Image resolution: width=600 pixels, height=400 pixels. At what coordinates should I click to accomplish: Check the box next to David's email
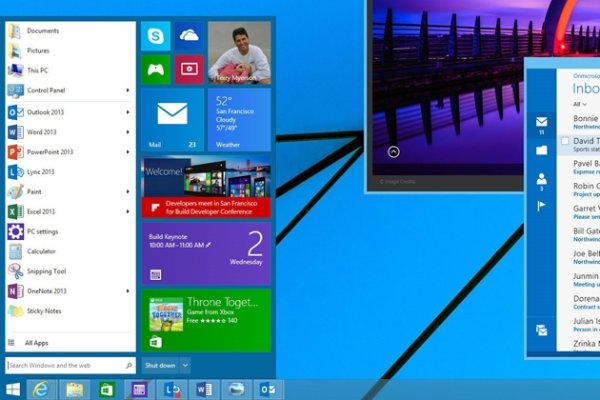[x=566, y=142]
